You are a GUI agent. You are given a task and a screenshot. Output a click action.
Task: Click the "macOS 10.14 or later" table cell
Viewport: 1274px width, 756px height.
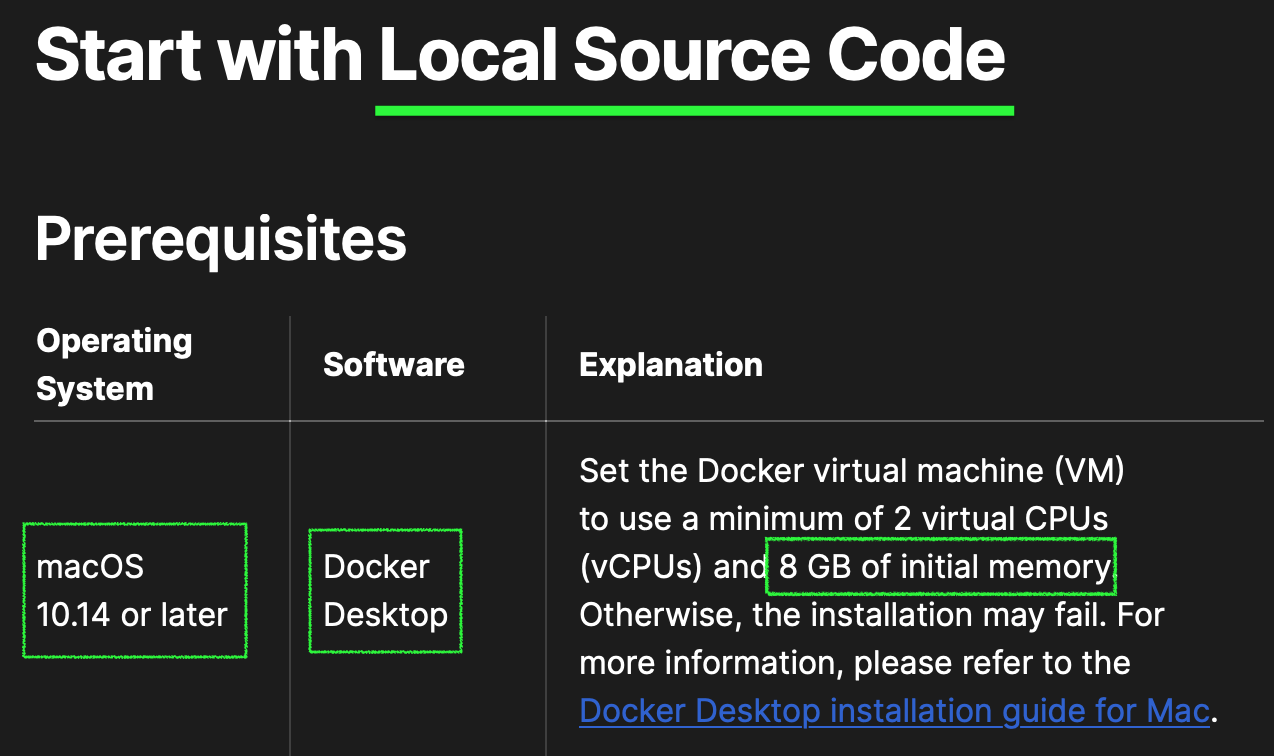coord(133,591)
